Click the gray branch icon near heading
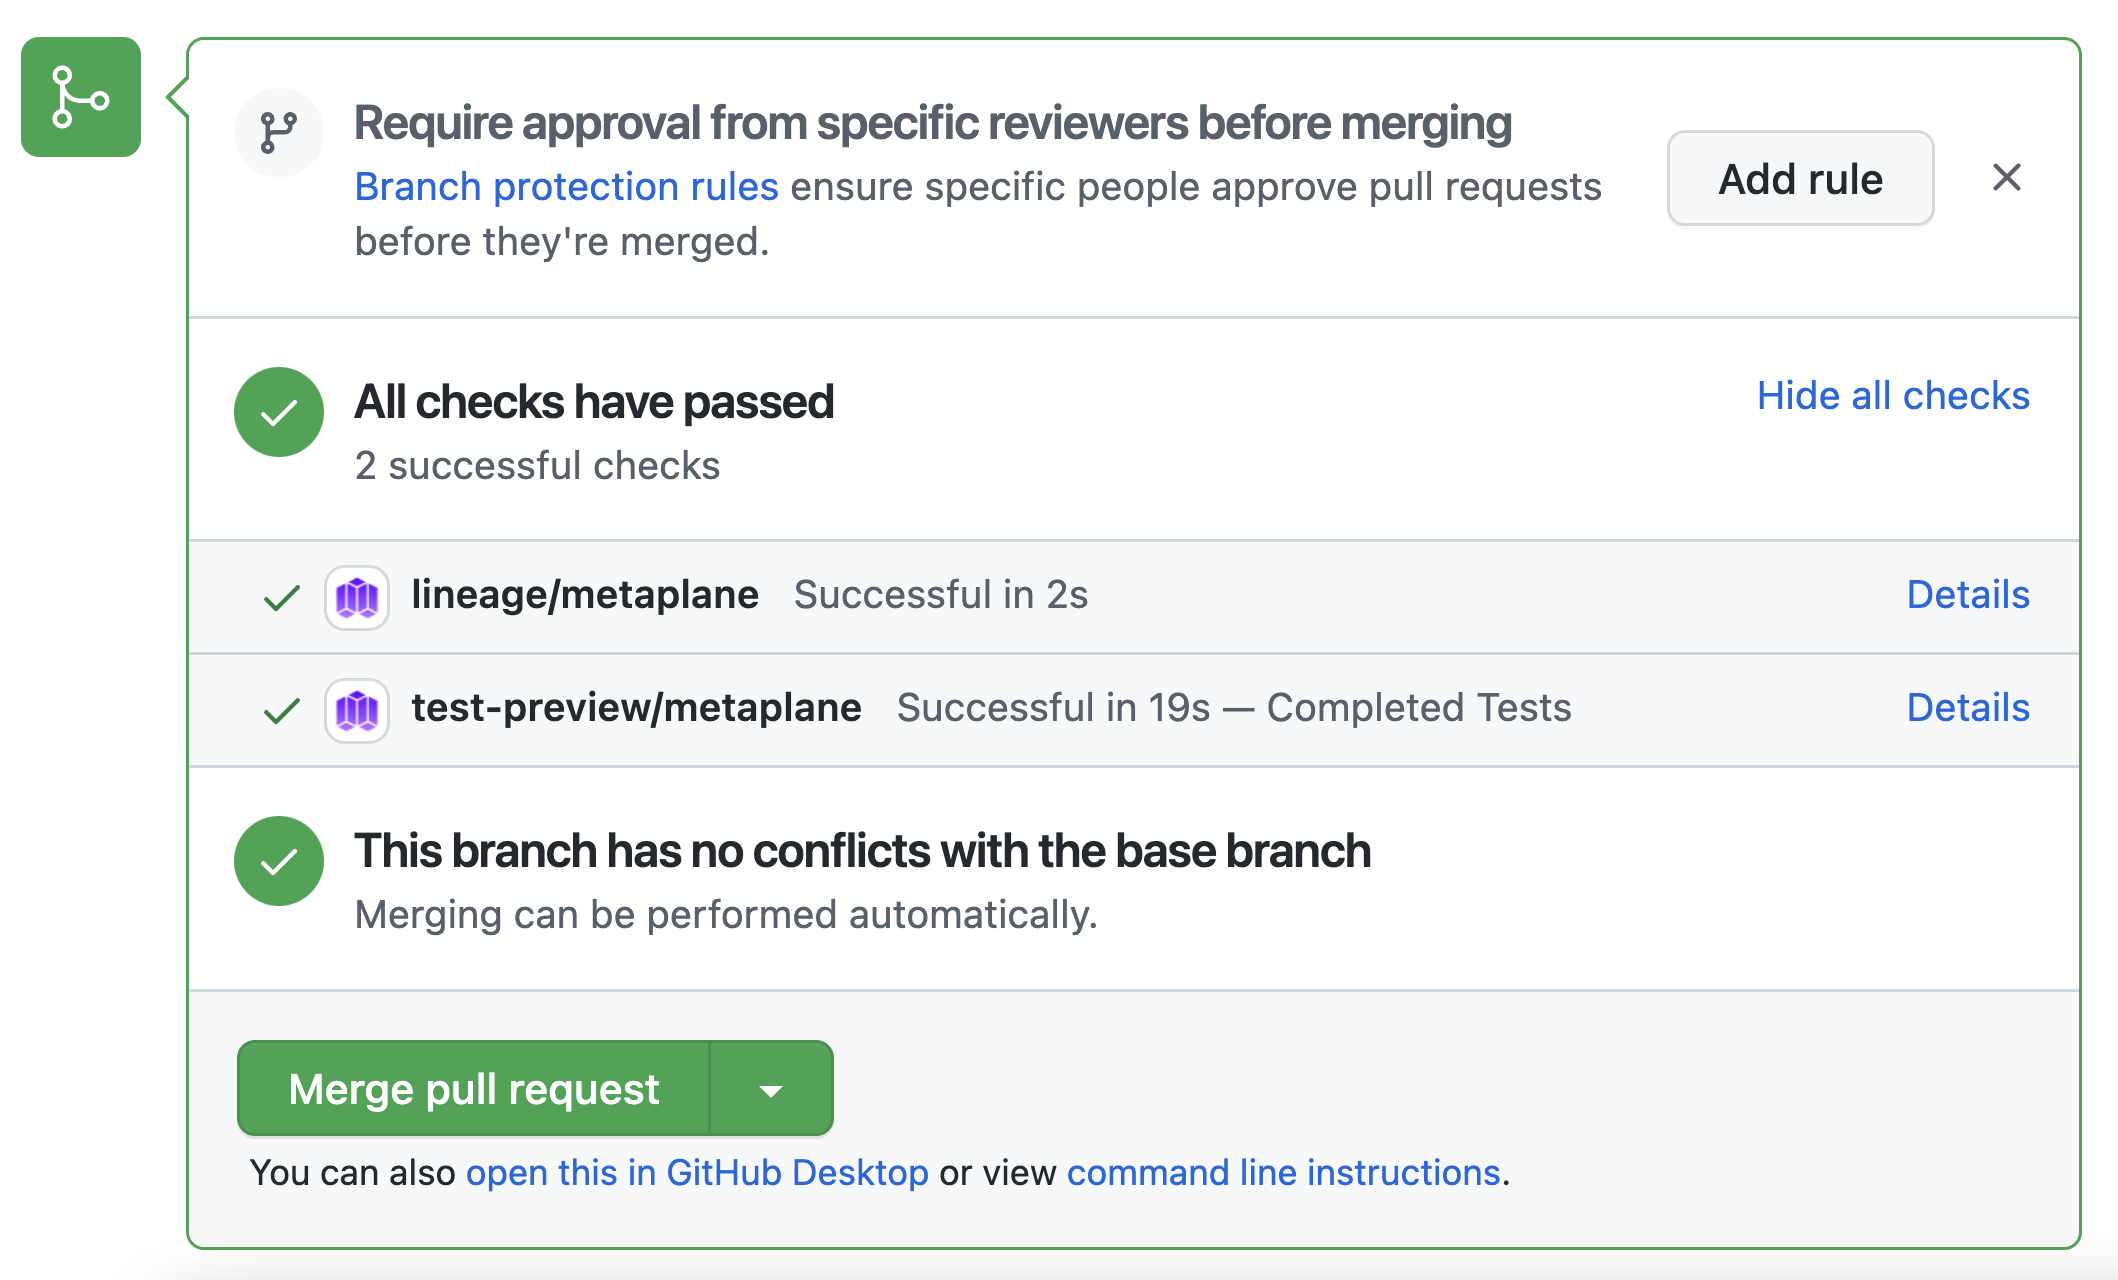 [279, 132]
